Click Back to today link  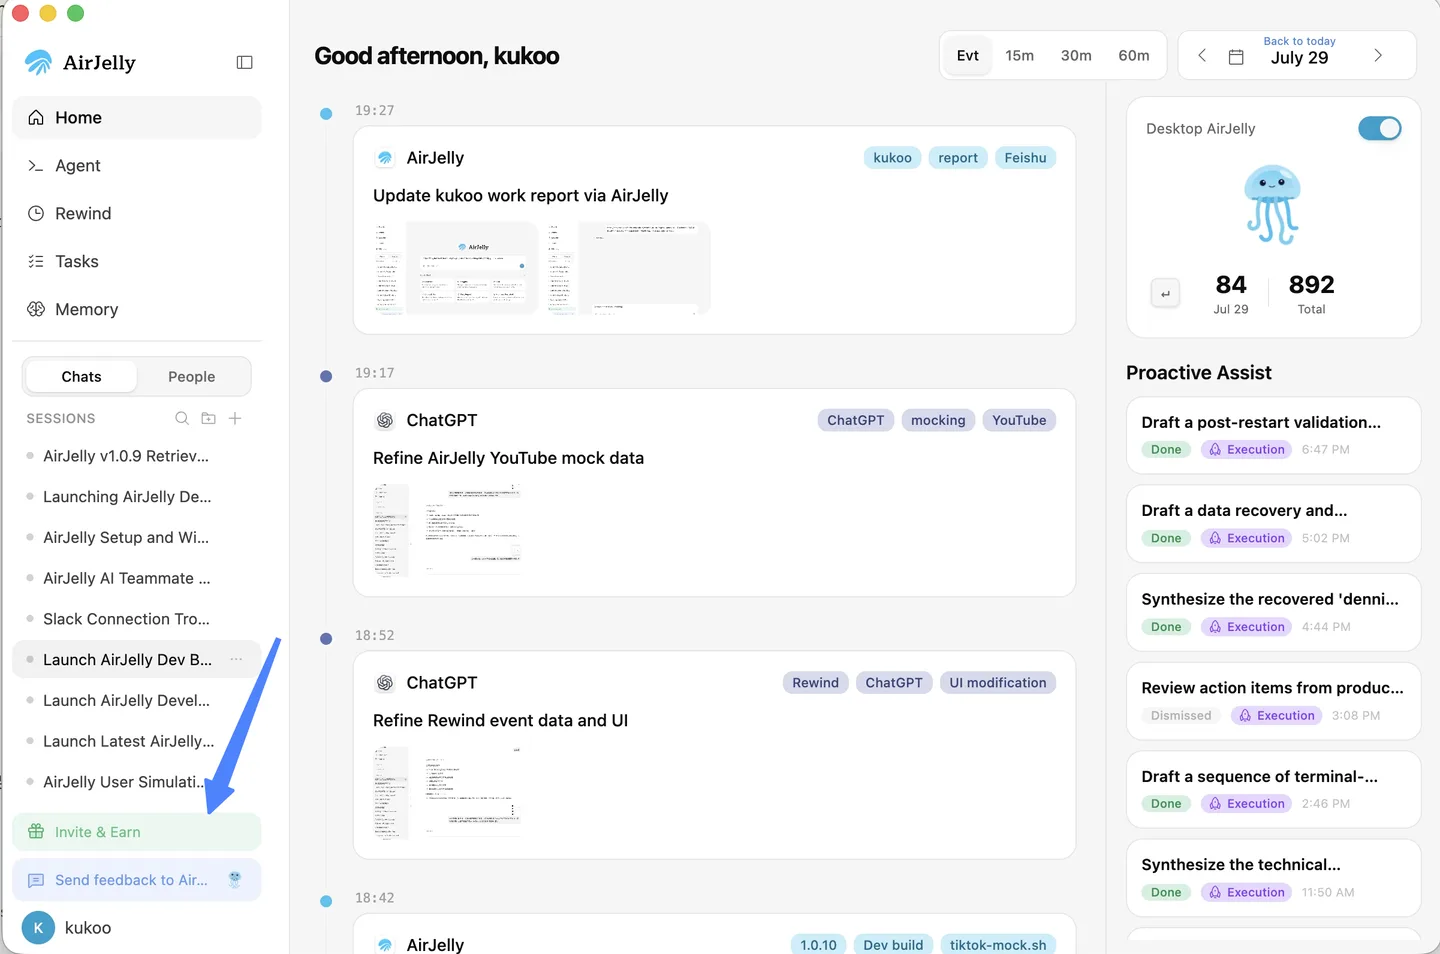(1299, 41)
